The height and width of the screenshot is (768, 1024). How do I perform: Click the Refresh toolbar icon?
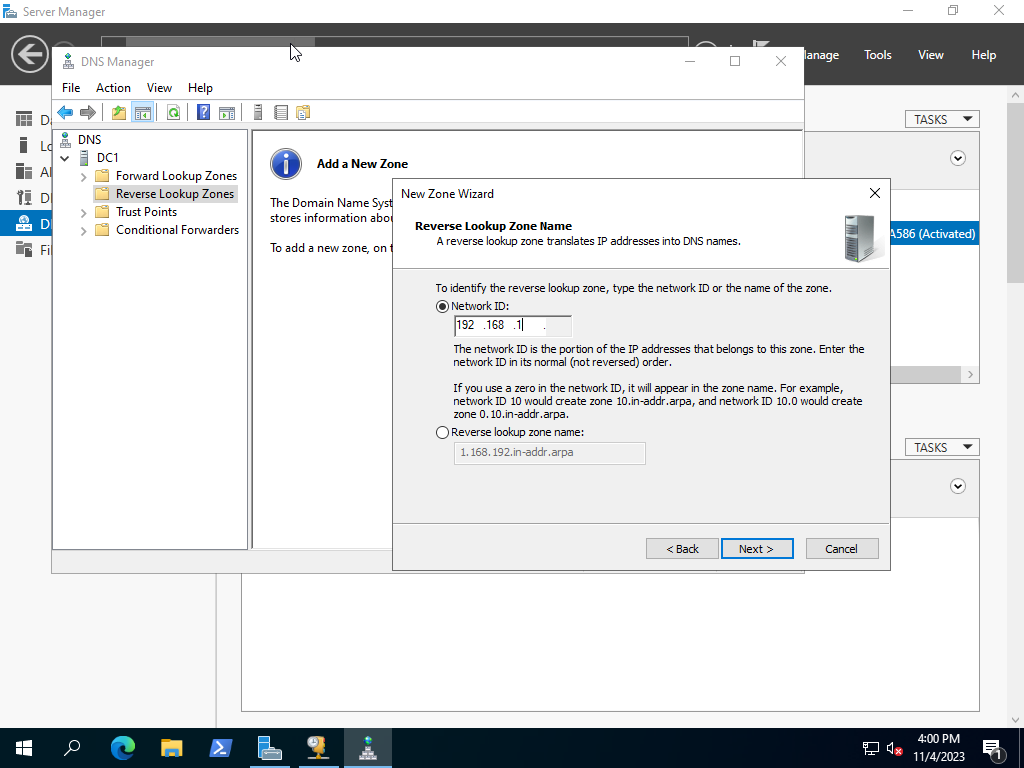[x=173, y=113]
